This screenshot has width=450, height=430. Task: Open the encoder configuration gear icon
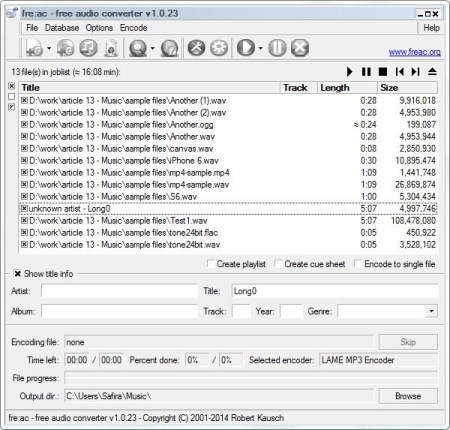[x=219, y=48]
